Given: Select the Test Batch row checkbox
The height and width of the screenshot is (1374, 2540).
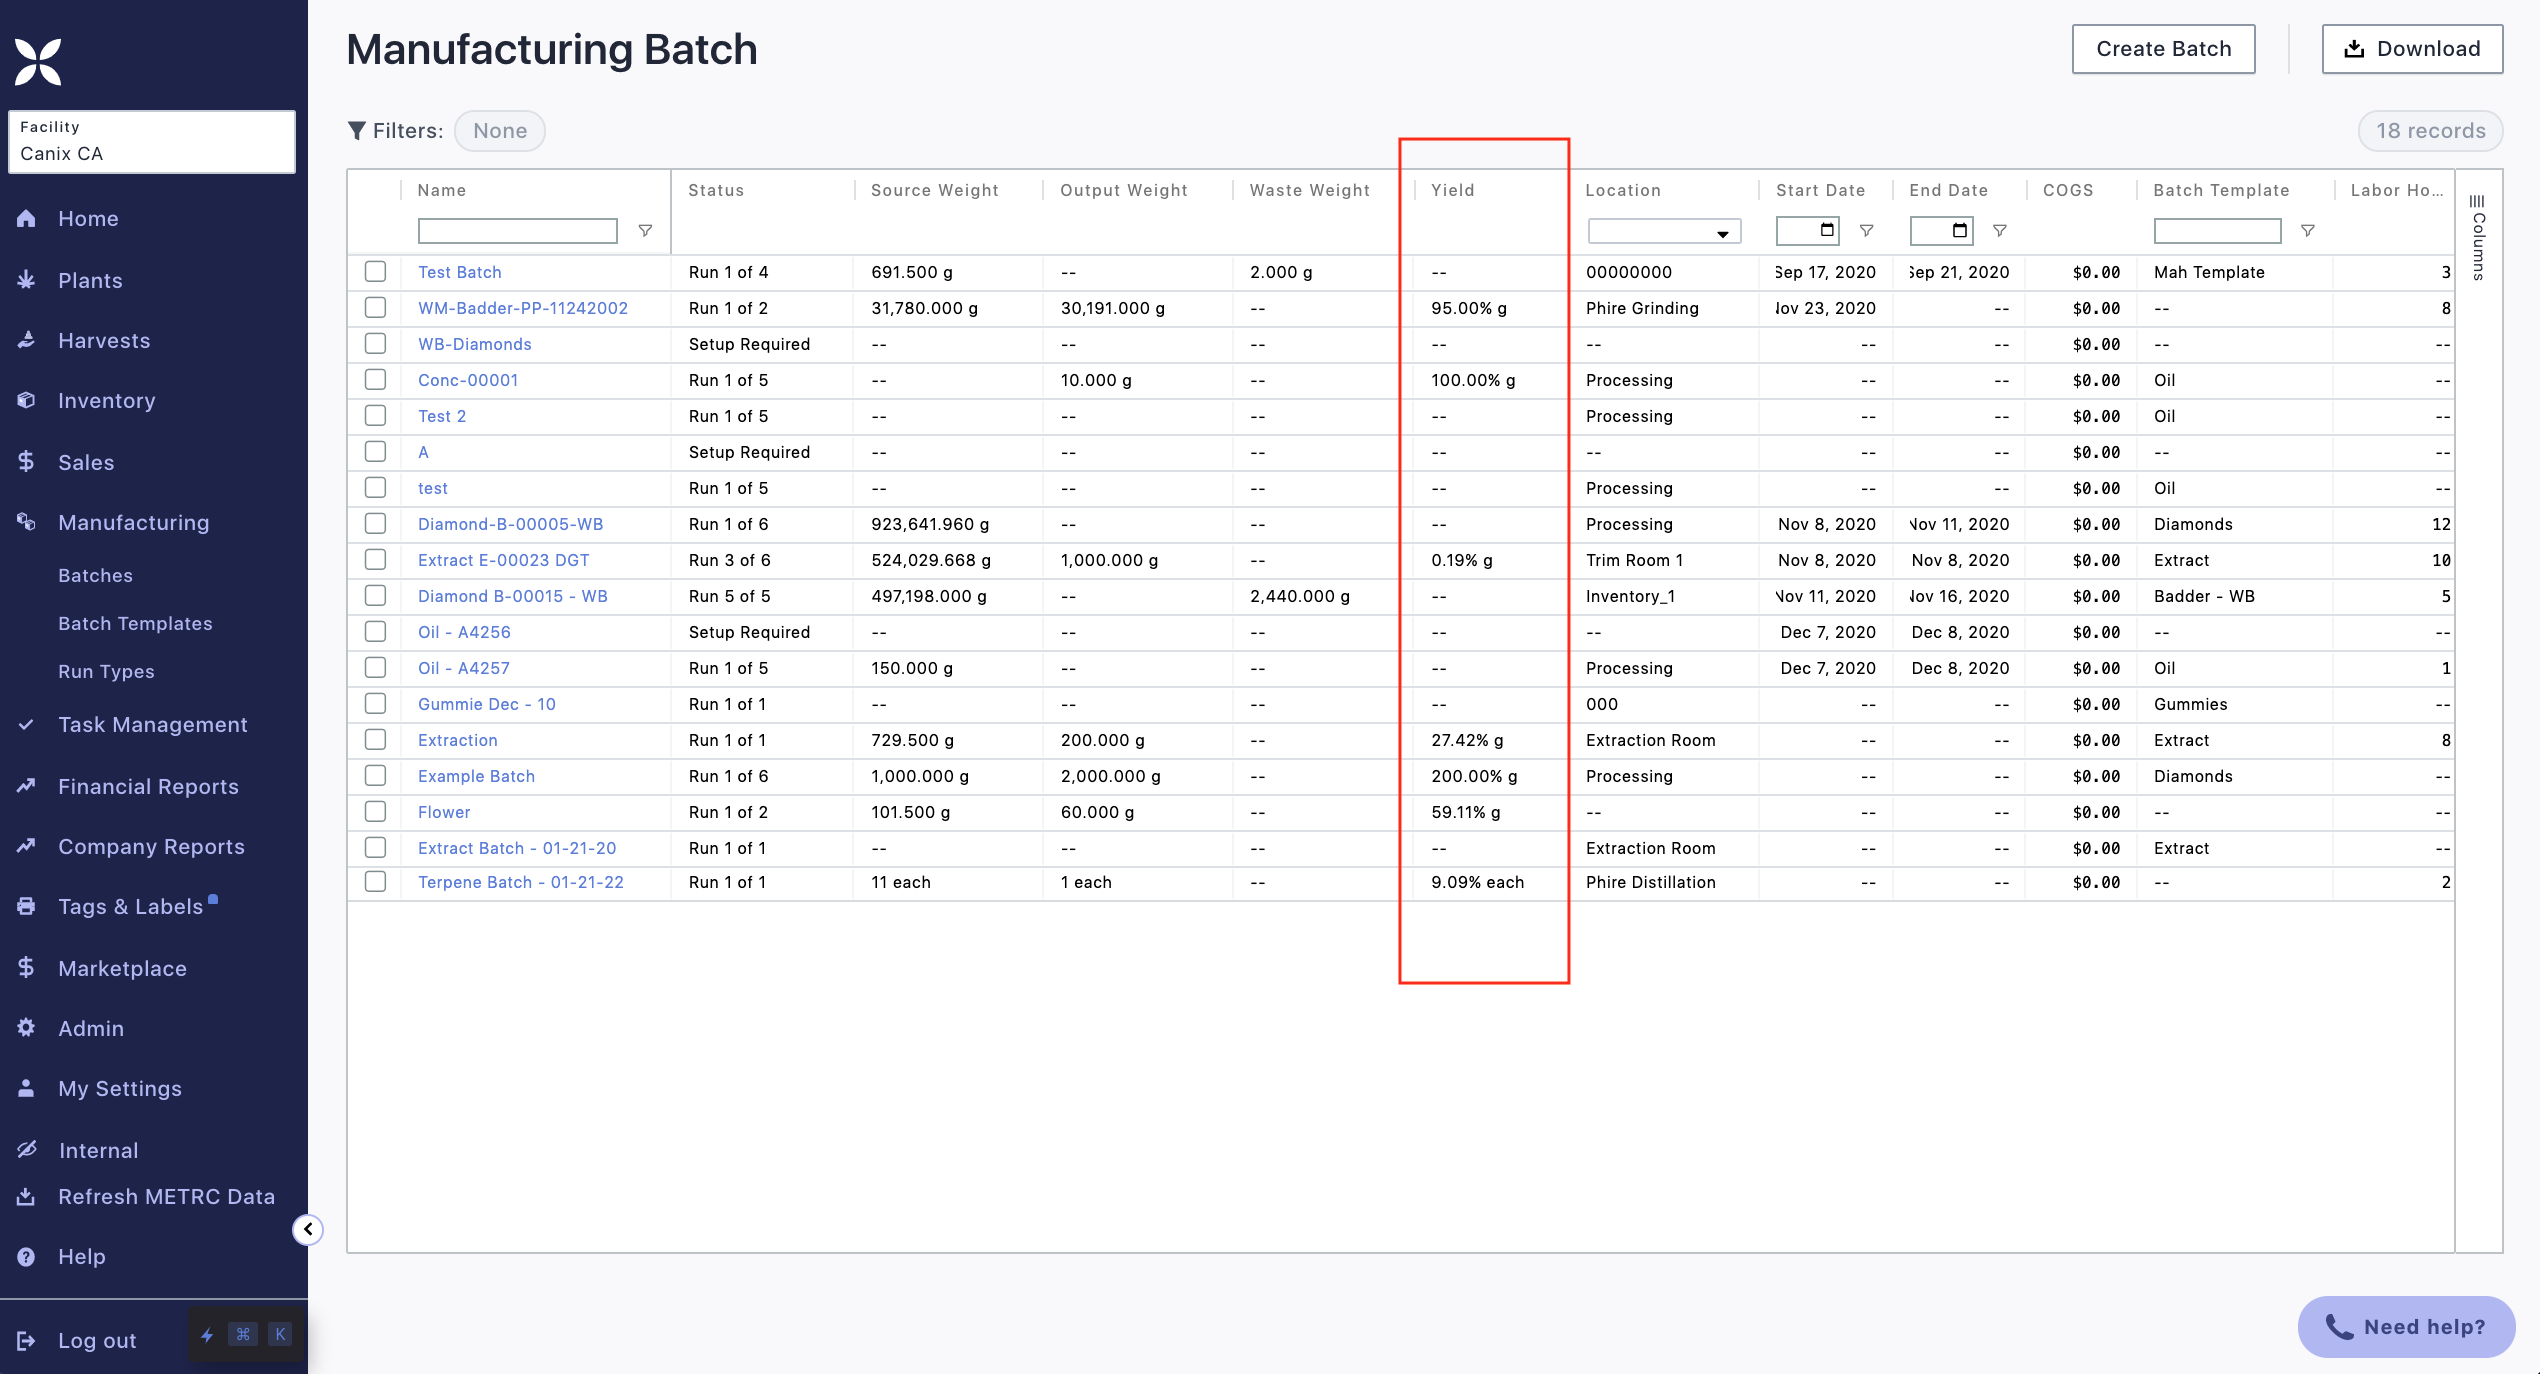Looking at the screenshot, I should coord(375,272).
